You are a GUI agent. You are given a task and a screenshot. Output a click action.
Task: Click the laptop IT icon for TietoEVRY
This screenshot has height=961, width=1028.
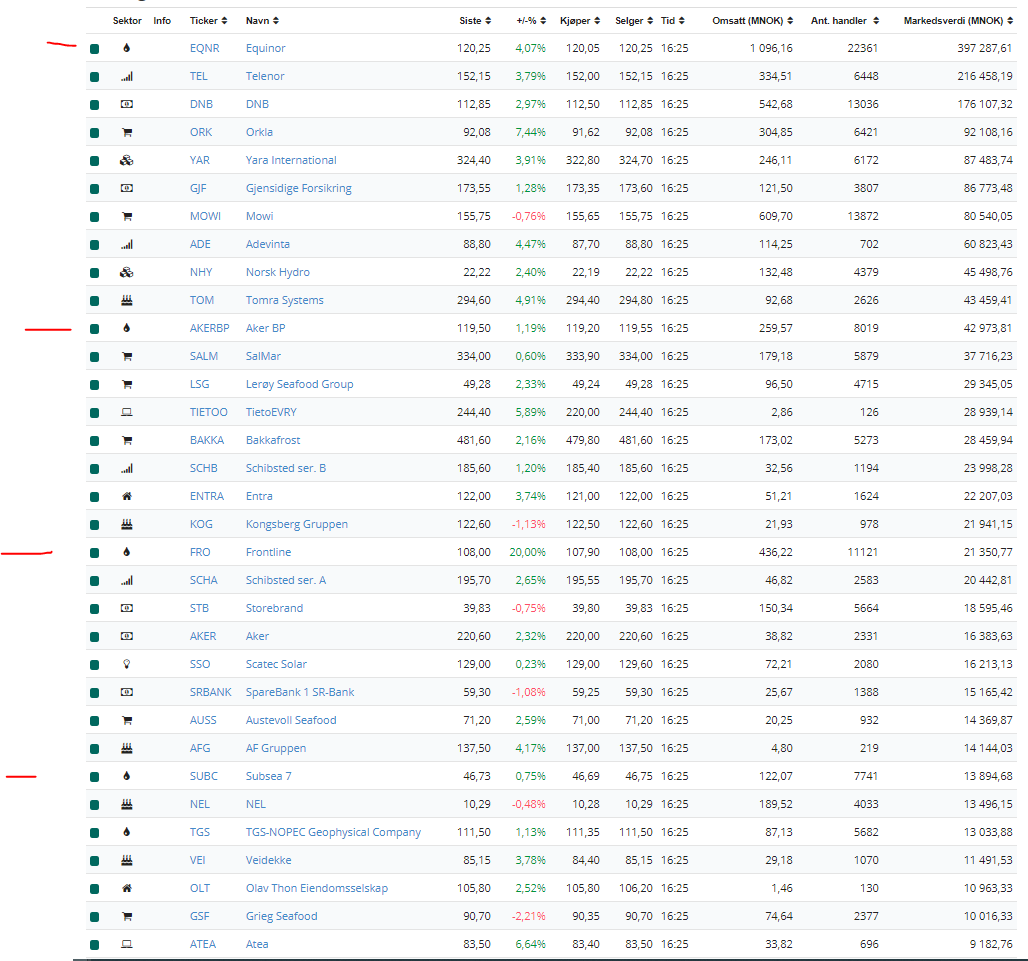click(127, 412)
